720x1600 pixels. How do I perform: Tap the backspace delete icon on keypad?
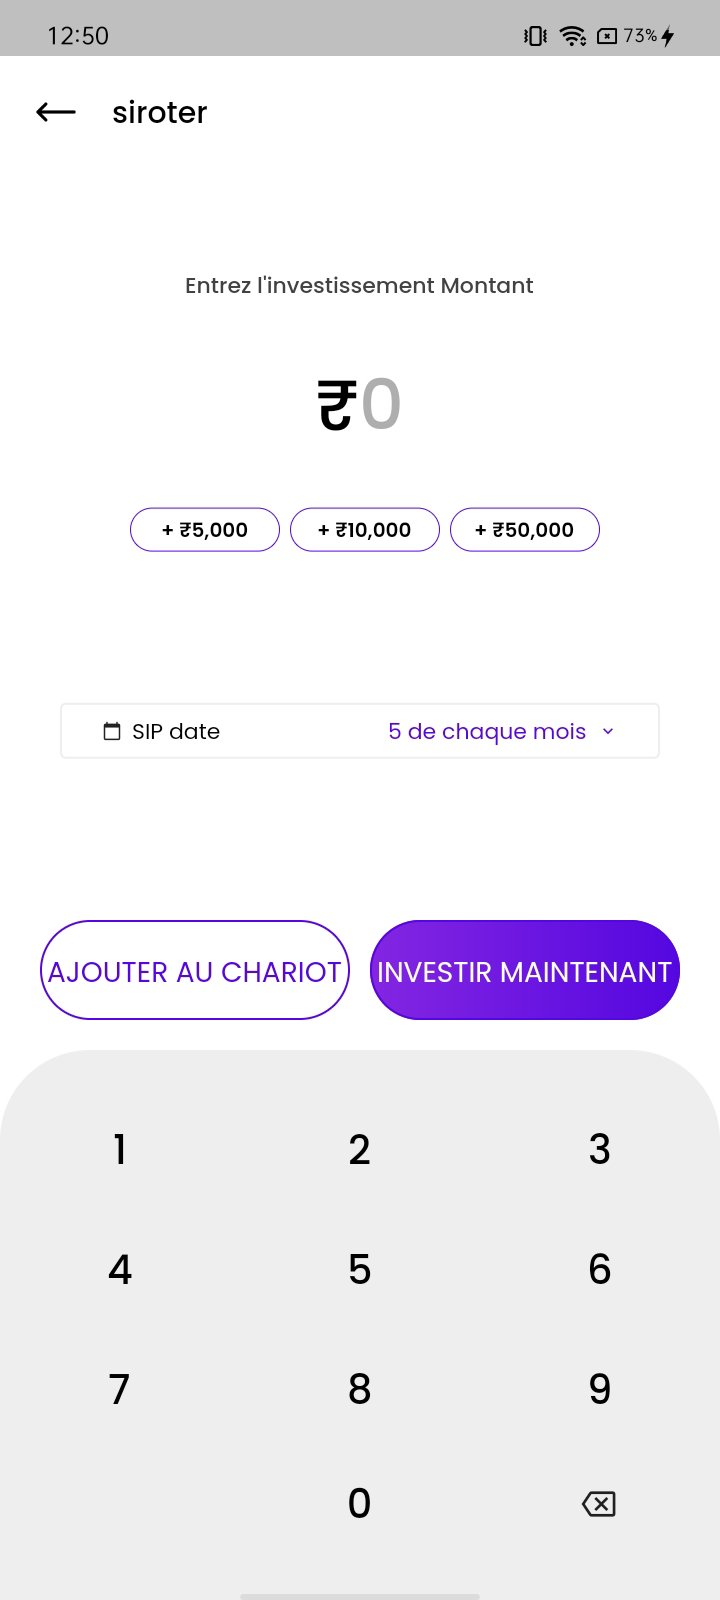(599, 1503)
